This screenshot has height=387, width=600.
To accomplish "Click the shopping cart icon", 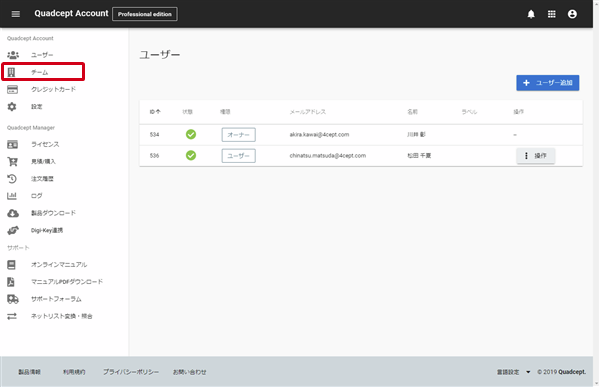I will tap(12, 162).
